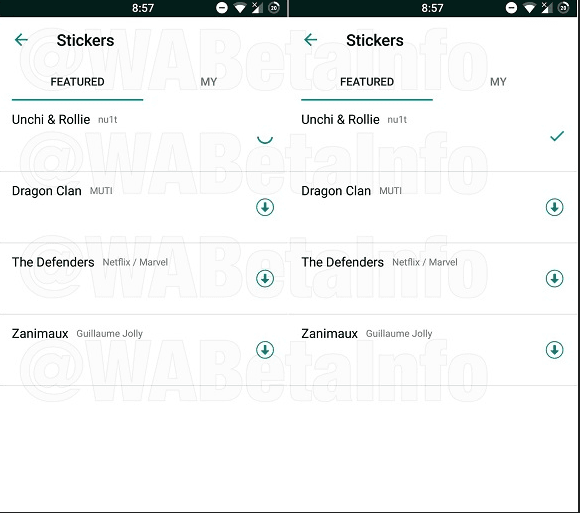Tap do-not-disturb icon in left status bar
580x513 pixels.
(x=222, y=8)
